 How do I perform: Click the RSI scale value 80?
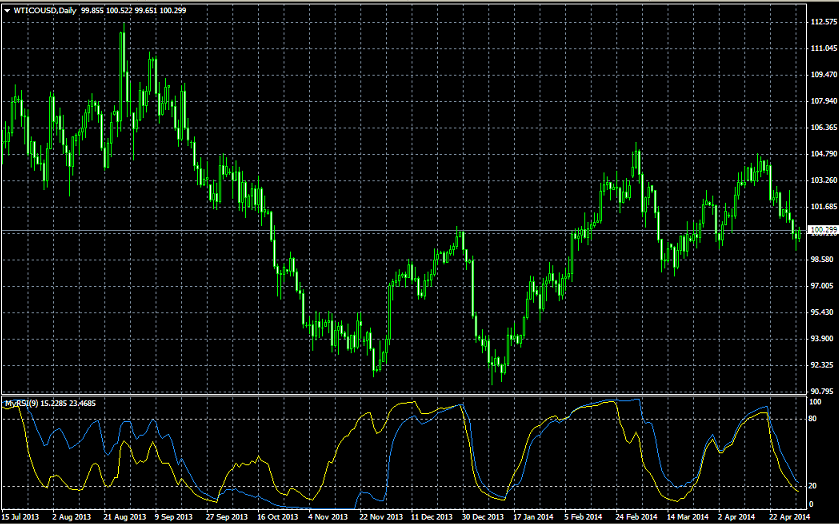(813, 419)
